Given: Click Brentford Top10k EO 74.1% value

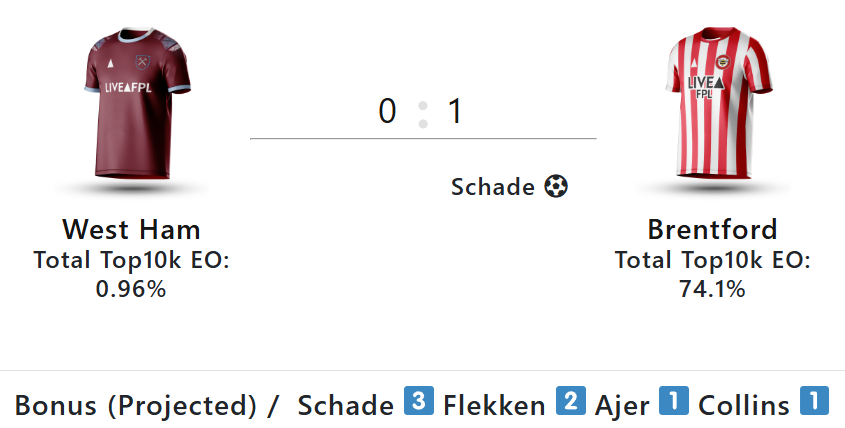Looking at the screenshot, I should (712, 289).
